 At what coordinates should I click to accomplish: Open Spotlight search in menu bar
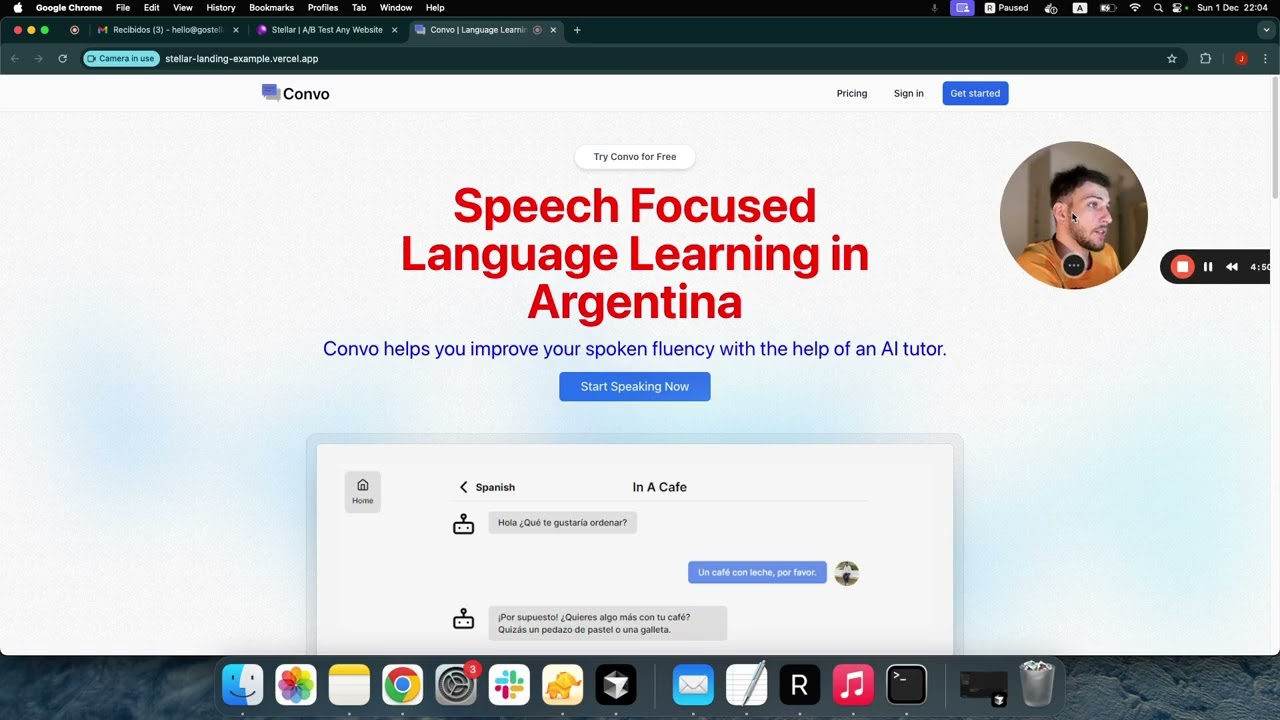(1158, 8)
